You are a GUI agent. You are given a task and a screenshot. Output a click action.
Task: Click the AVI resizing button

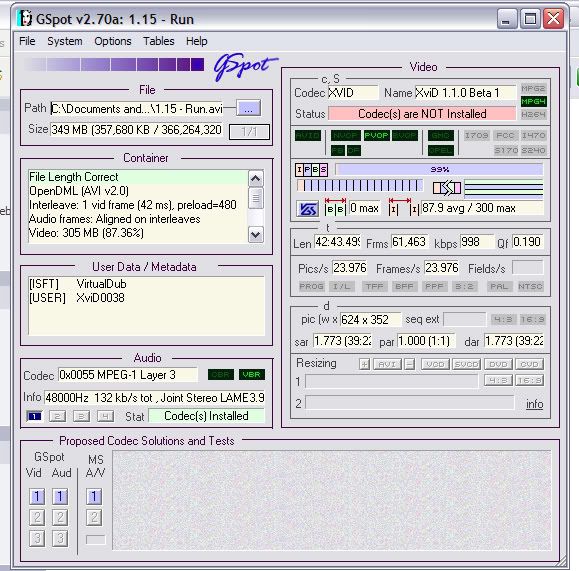click(x=387, y=365)
